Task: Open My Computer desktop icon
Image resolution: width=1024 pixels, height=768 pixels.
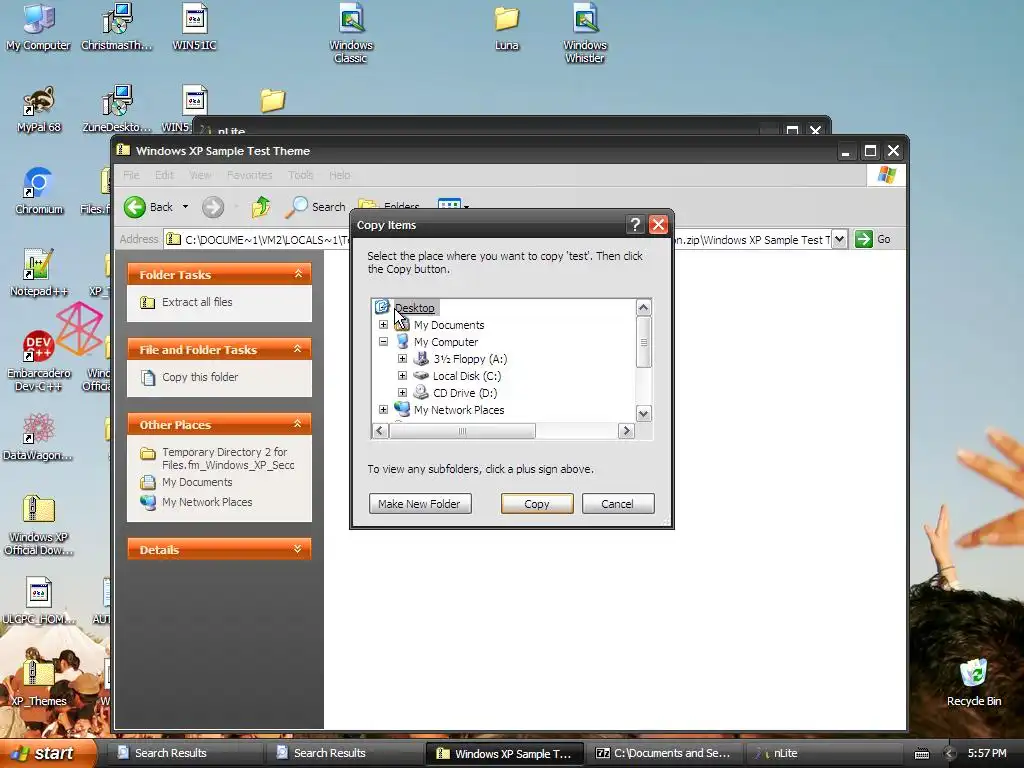Action: [39, 27]
